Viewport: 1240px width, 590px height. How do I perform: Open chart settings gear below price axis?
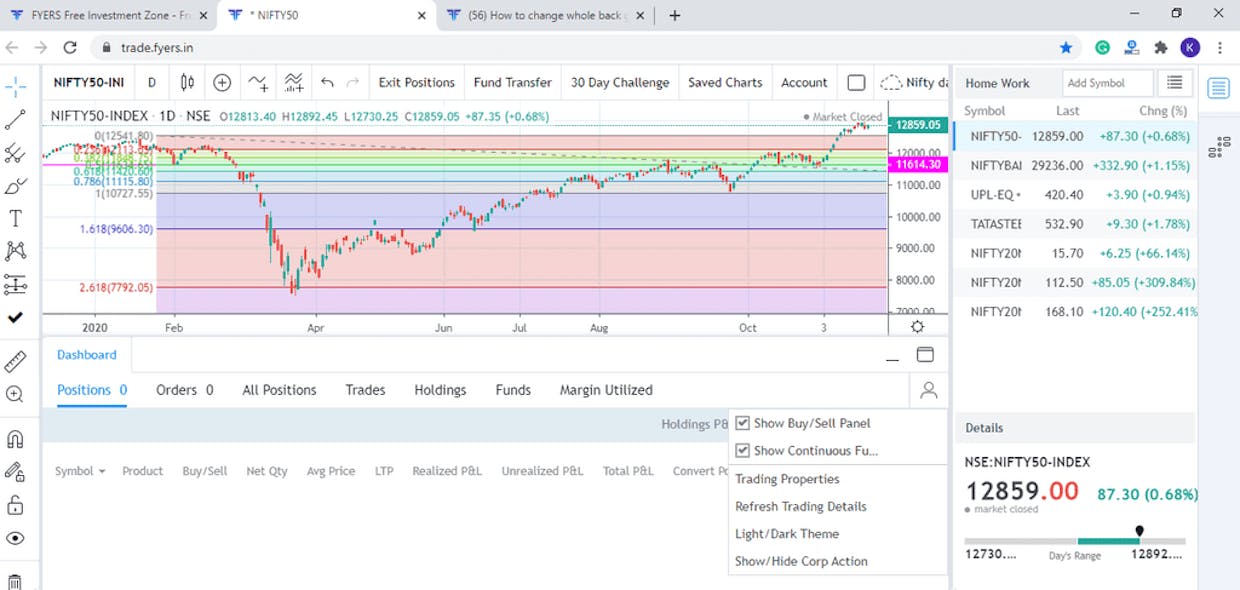click(917, 326)
